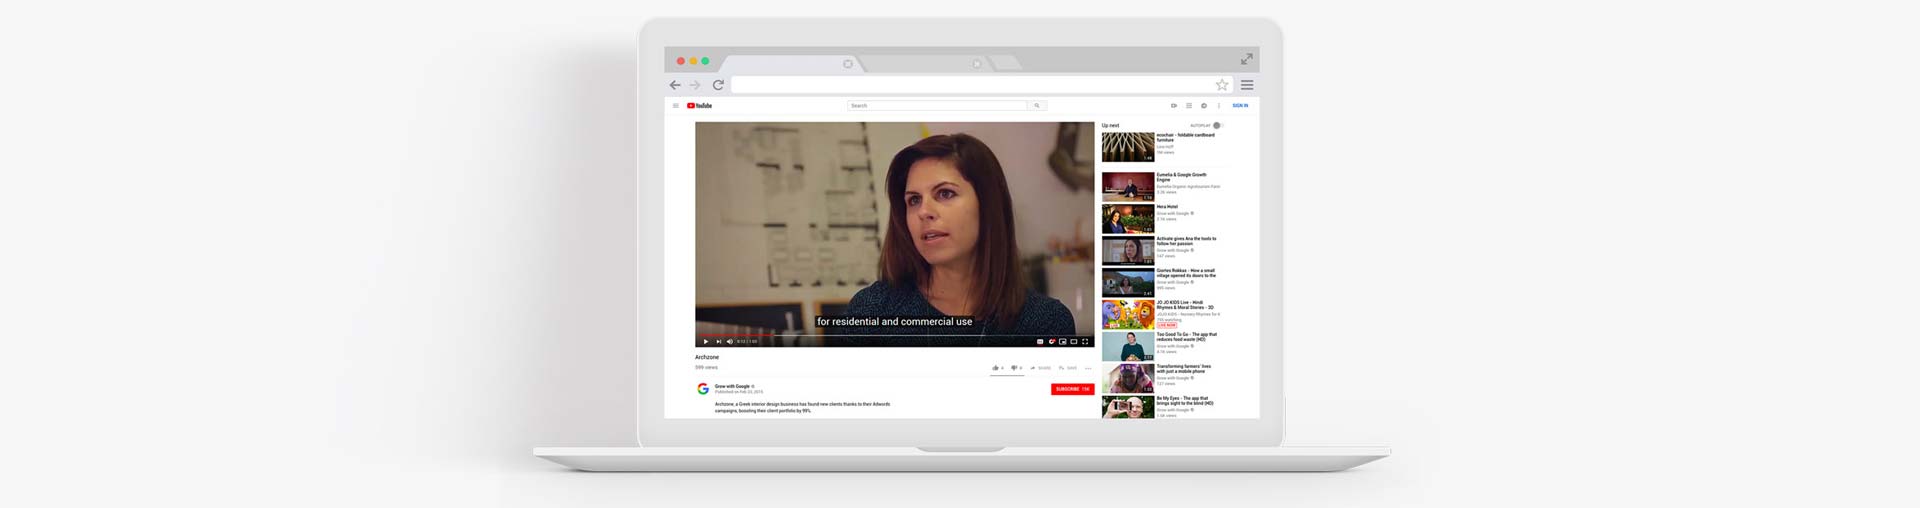Bookmark page with the star icon

point(1221,85)
